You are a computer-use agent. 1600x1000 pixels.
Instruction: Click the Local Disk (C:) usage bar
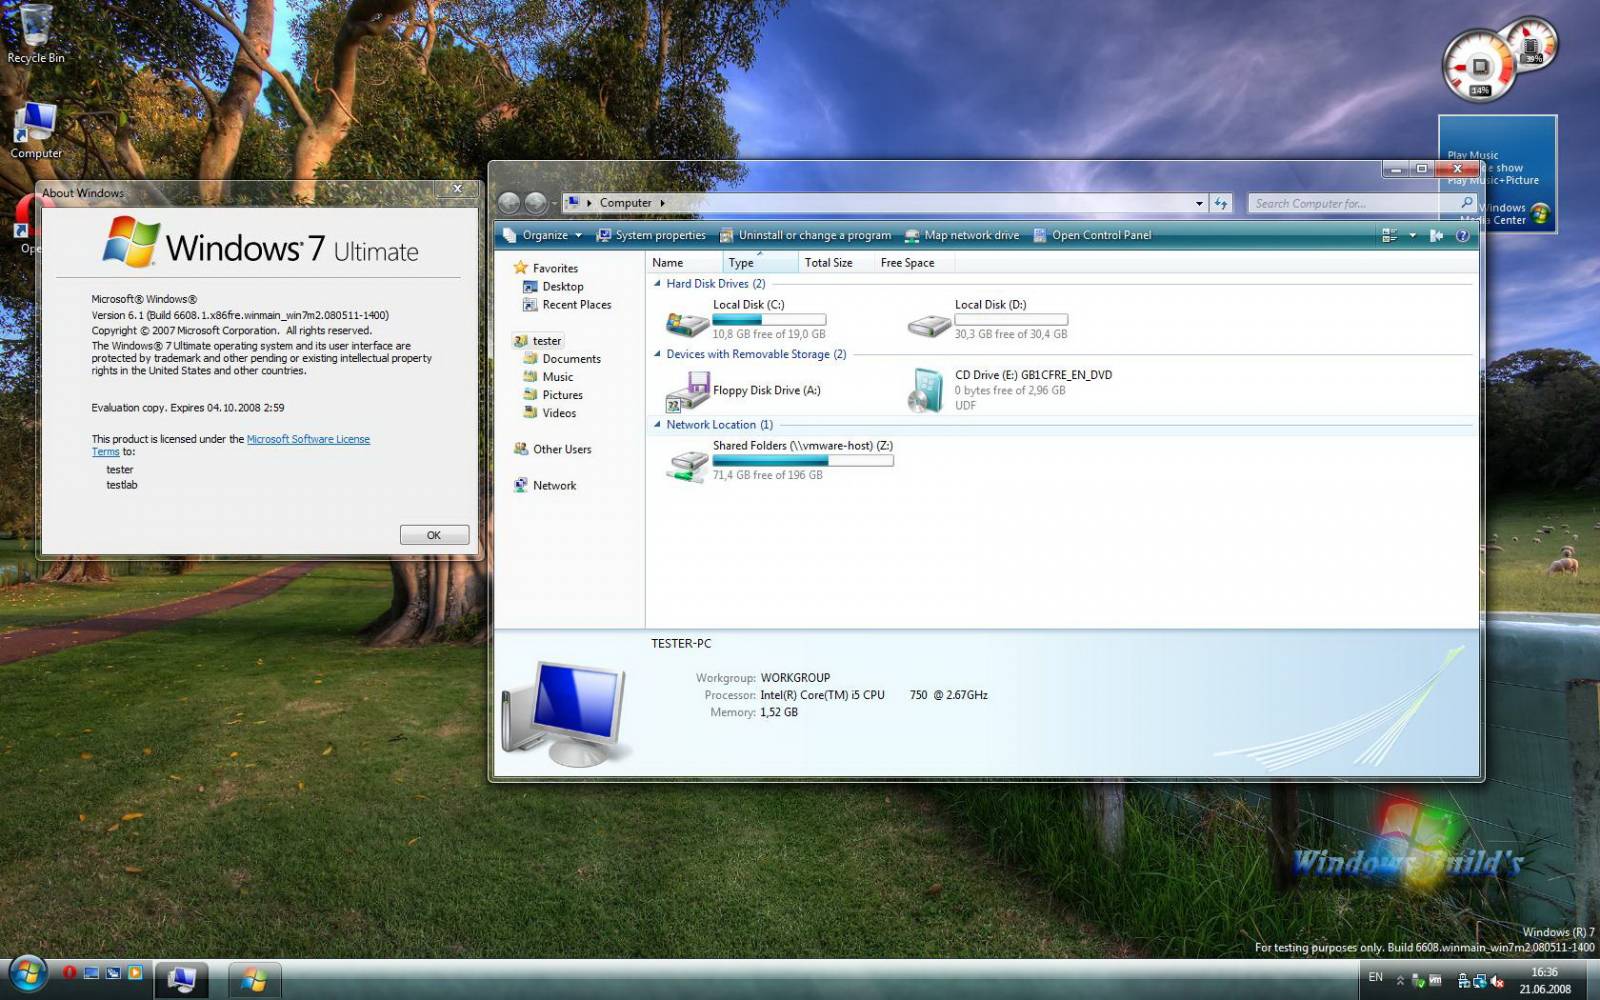pyautogui.click(x=769, y=320)
